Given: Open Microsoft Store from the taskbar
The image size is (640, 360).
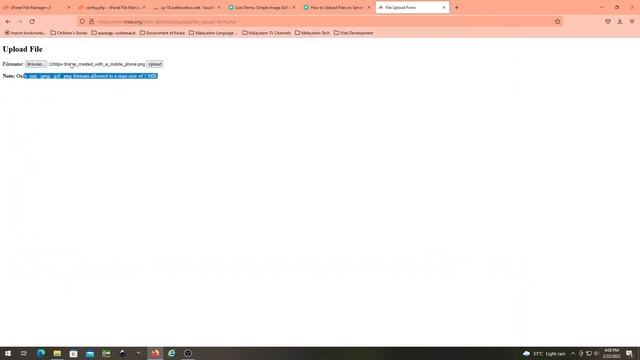Looking at the screenshot, I should (73, 353).
